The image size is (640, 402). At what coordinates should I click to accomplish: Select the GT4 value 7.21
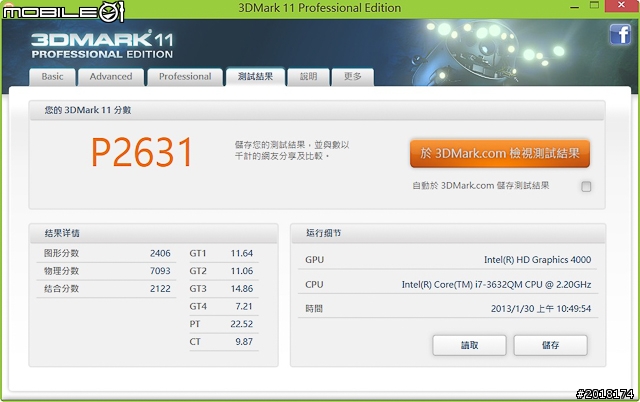[x=244, y=306]
